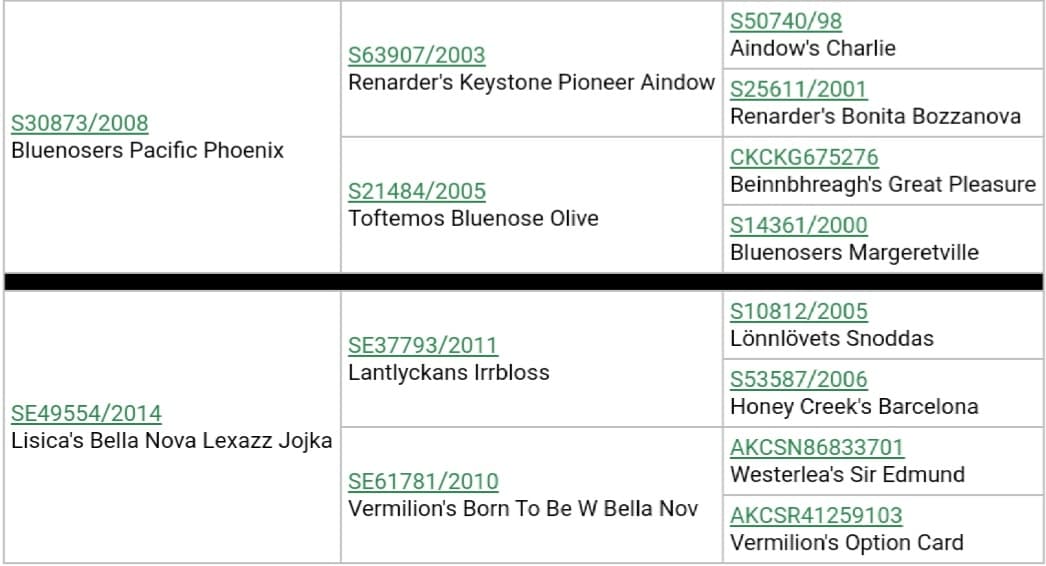Open registration link S30873/2008

click(x=80, y=123)
